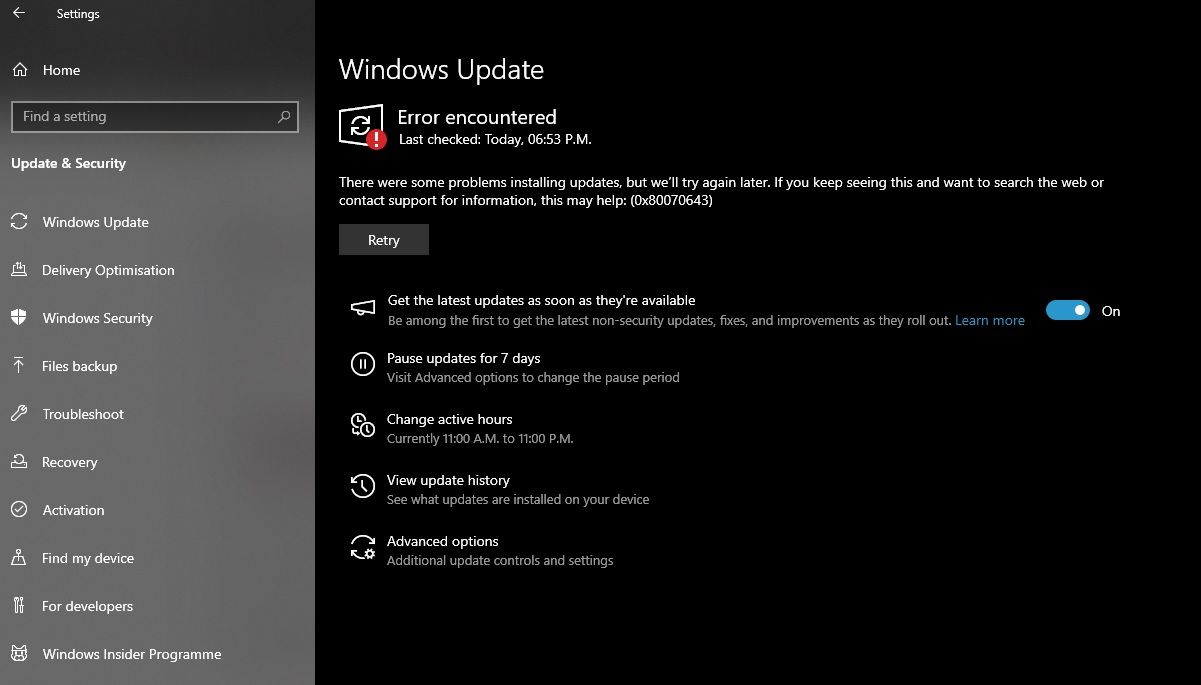Turn off latest updates availability toggle
The height and width of the screenshot is (685, 1201).
pyautogui.click(x=1068, y=310)
